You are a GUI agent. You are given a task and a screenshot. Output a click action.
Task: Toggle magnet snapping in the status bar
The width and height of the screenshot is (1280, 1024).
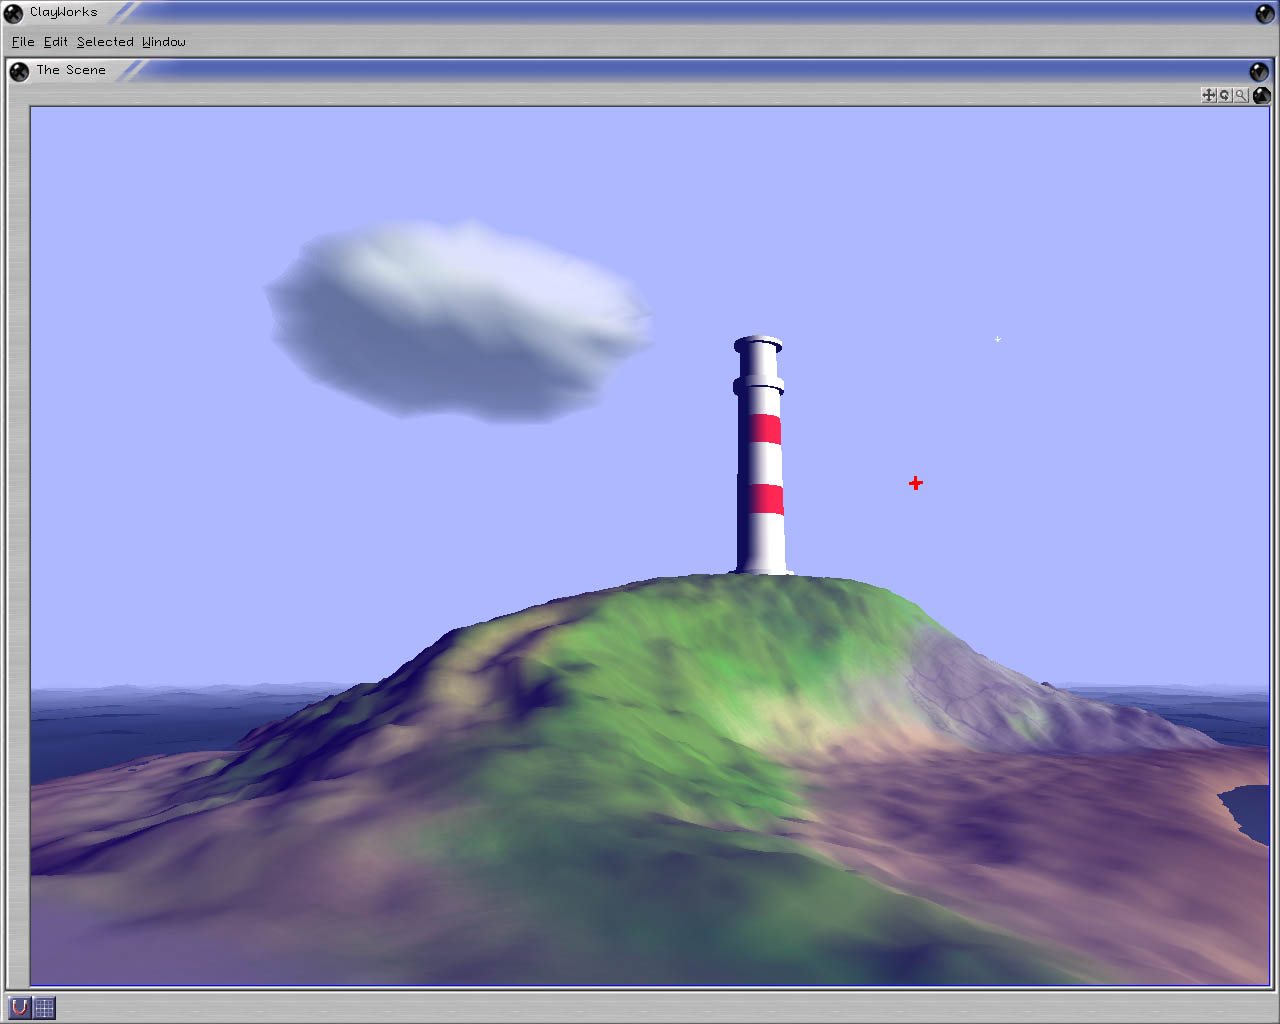19,1007
